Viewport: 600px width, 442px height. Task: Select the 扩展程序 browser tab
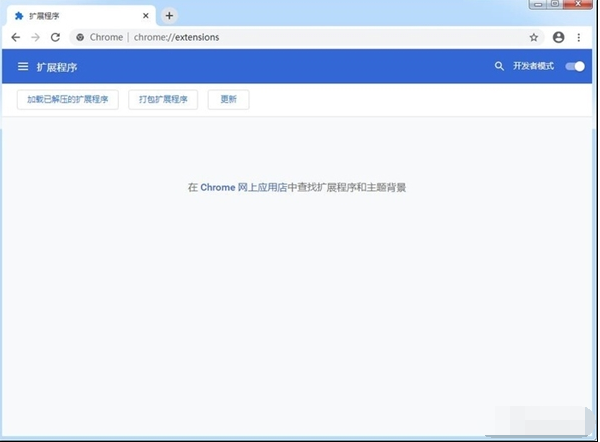81,16
